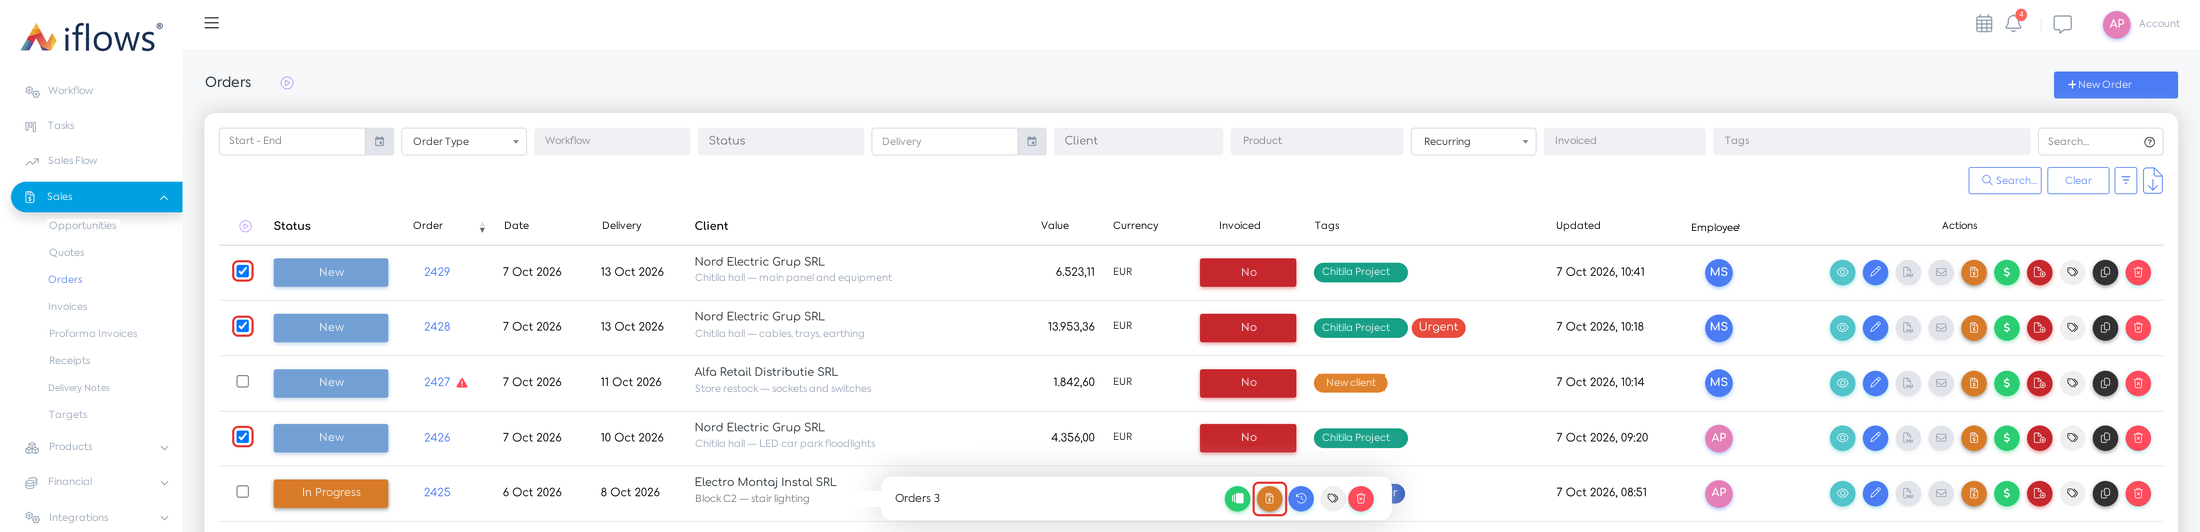Click green dollar icon for order 2428
The width and height of the screenshot is (2200, 532).
click(2006, 328)
